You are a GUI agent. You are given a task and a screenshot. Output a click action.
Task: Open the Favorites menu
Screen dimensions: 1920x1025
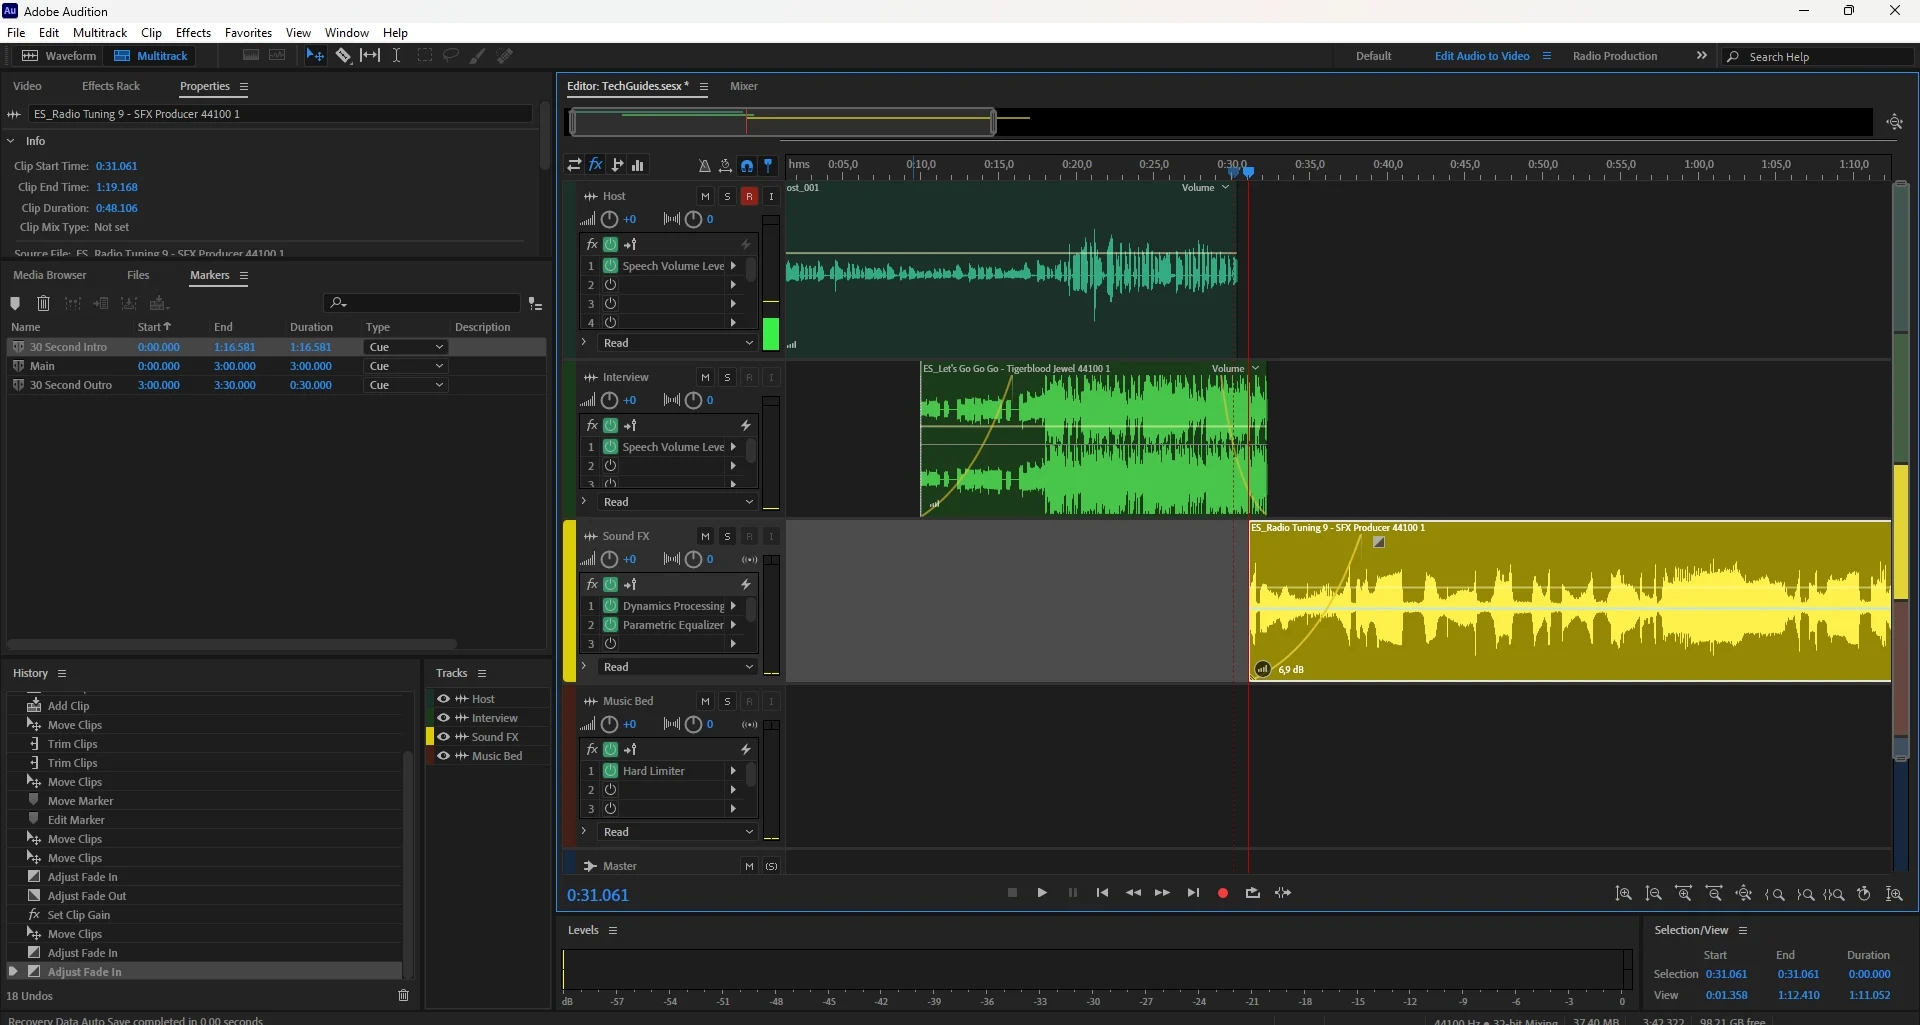tap(248, 33)
